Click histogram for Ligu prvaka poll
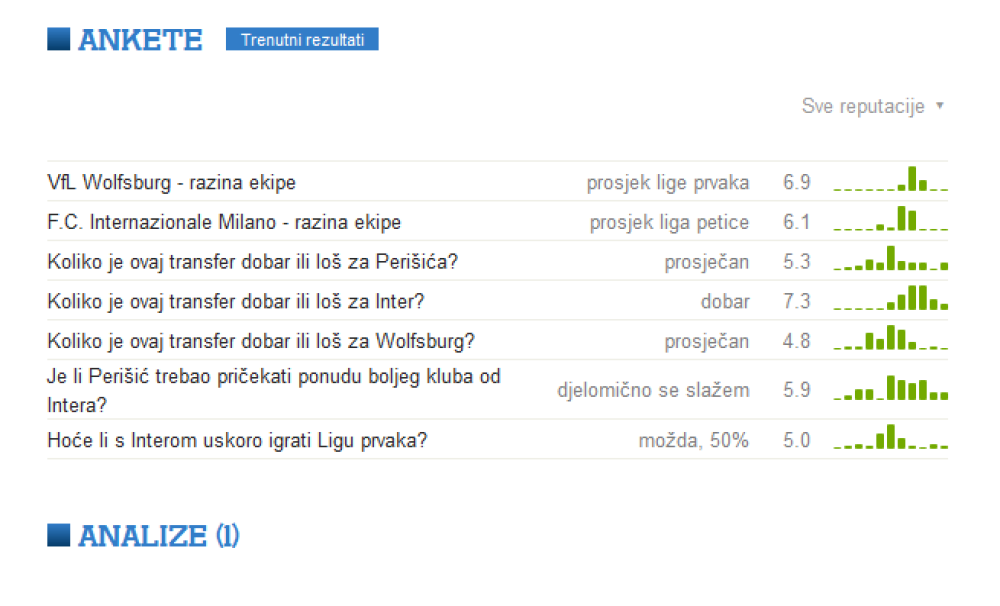 pyautogui.click(x=890, y=439)
